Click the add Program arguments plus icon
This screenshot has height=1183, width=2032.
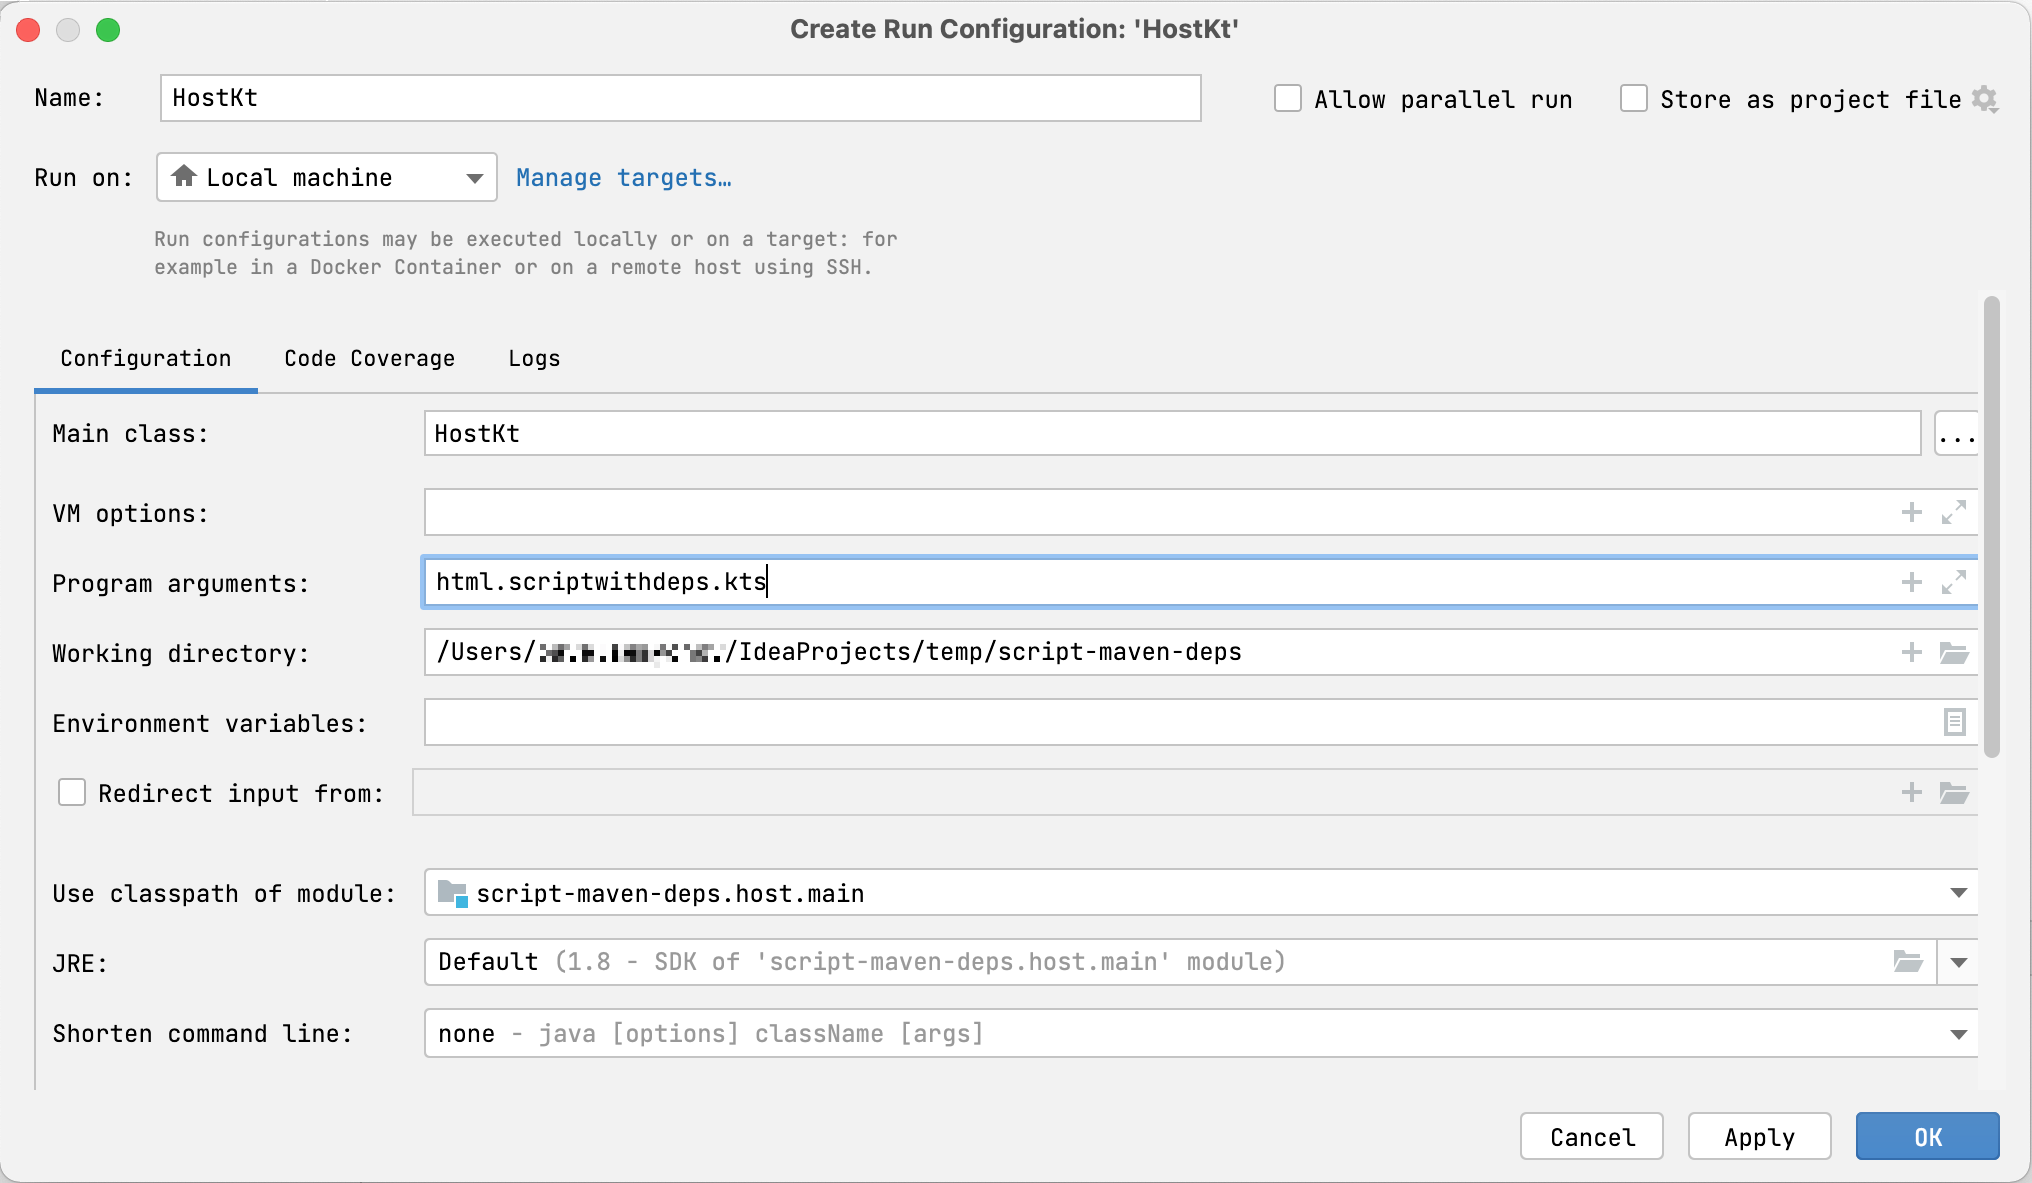pos(1912,582)
